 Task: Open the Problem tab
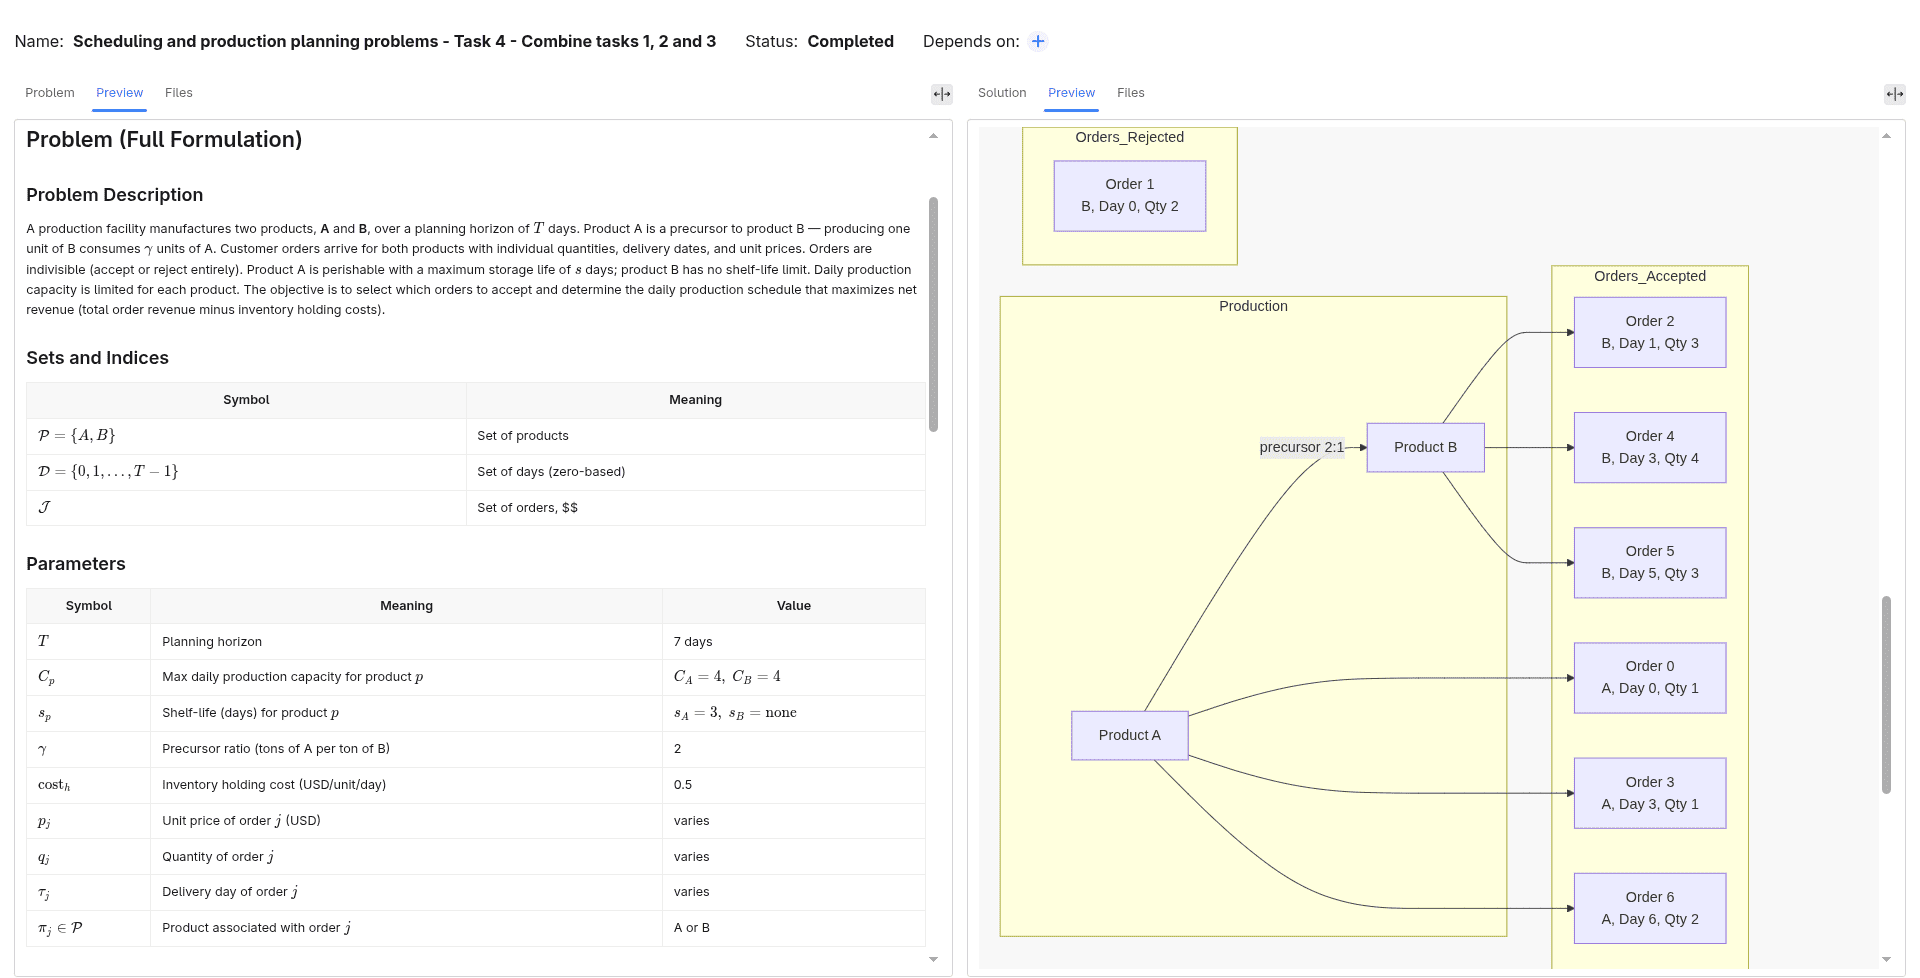[50, 93]
